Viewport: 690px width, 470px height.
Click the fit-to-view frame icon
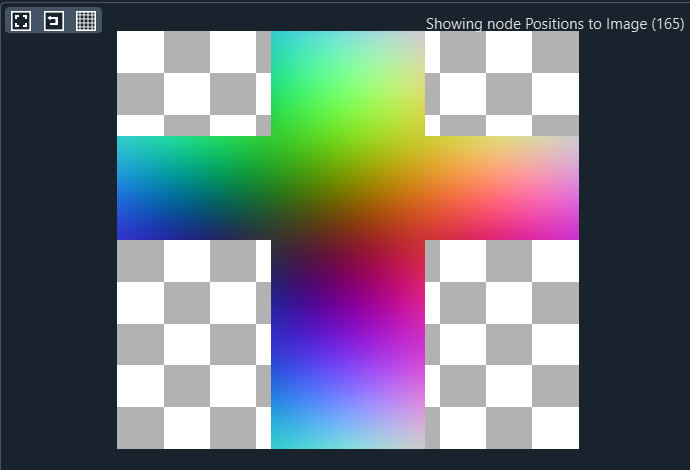click(21, 21)
